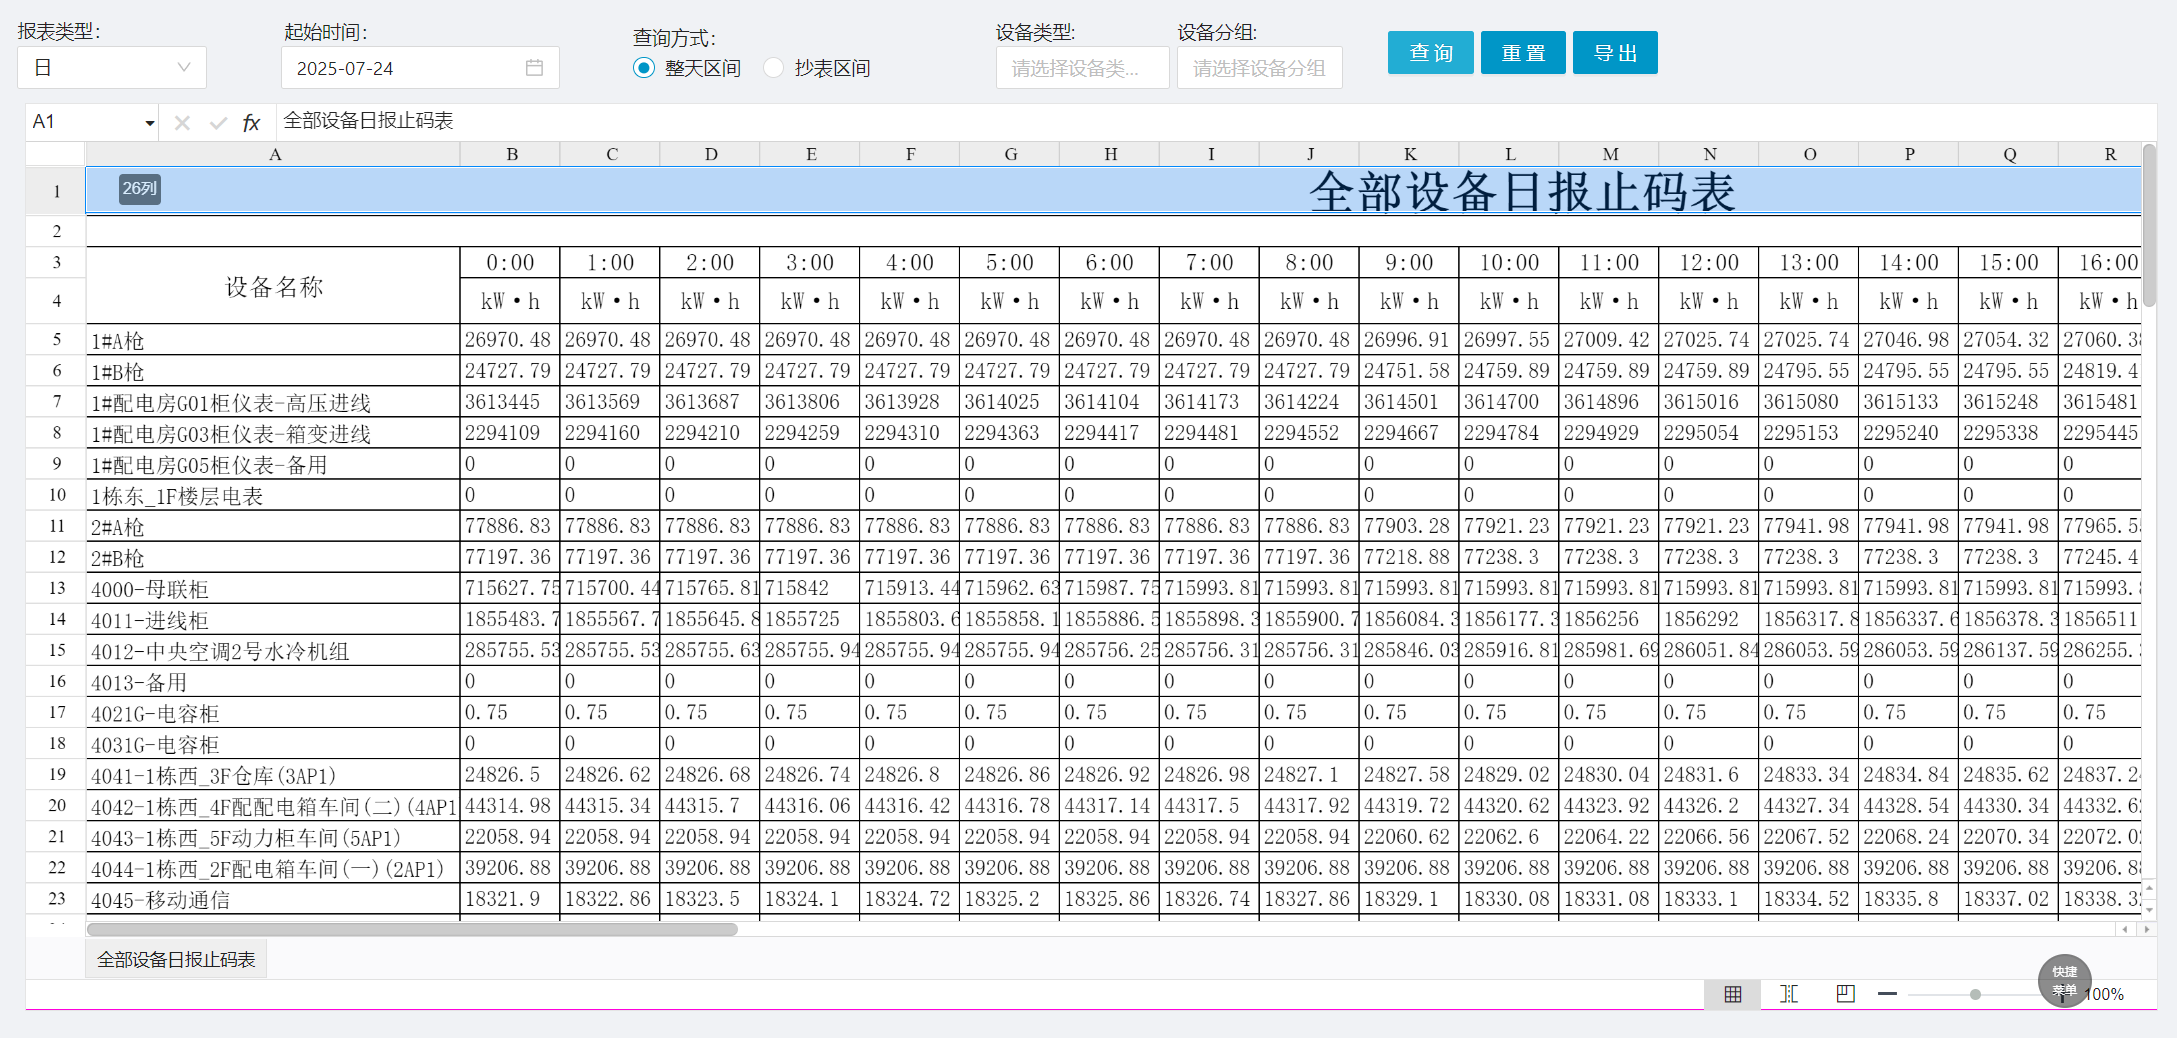The width and height of the screenshot is (2177, 1038).
Task: Open the 设备类型 selection dropdown
Action: (1082, 68)
